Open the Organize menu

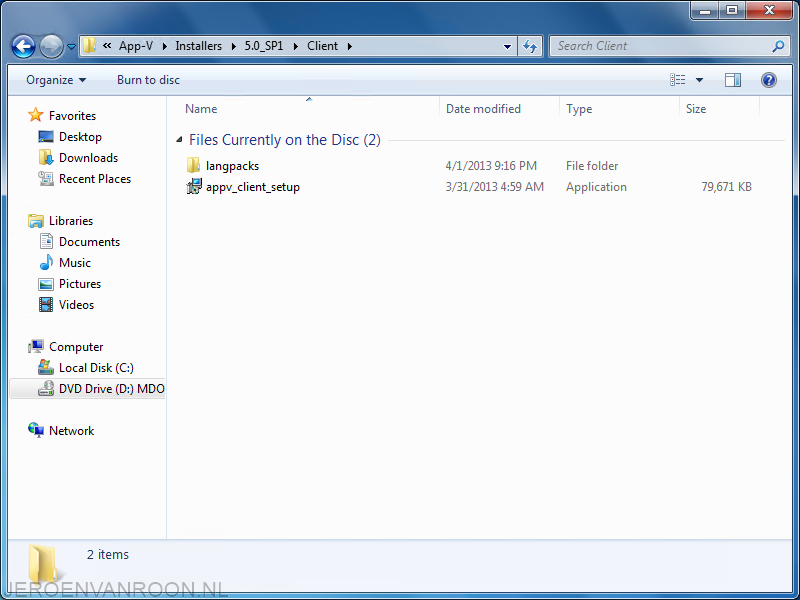point(56,80)
